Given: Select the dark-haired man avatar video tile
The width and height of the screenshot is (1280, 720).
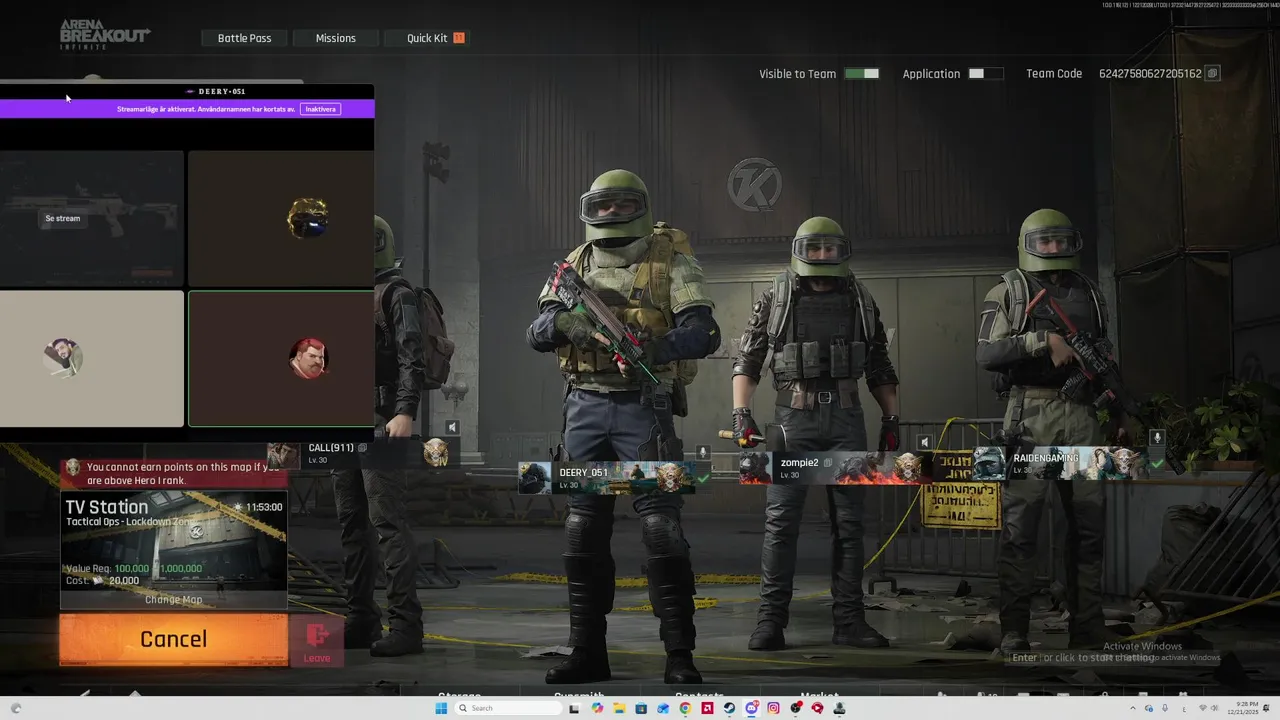Looking at the screenshot, I should [92, 358].
